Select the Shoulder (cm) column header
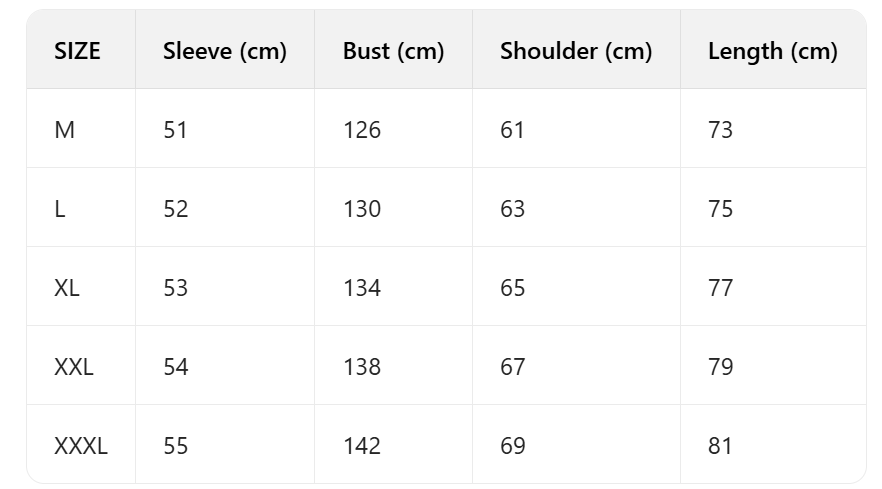The width and height of the screenshot is (882, 489). tap(576, 51)
